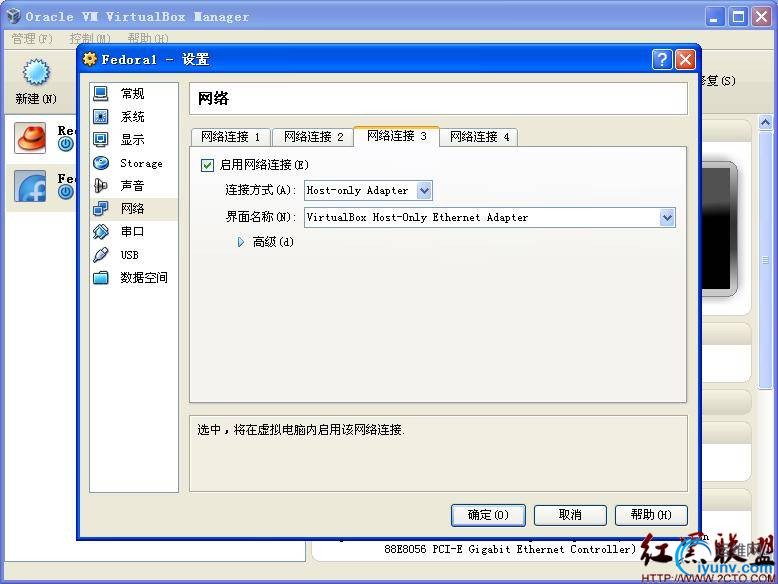778x584 pixels.
Task: Click the power-state icon under Fedora VM
Action: click(x=65, y=192)
